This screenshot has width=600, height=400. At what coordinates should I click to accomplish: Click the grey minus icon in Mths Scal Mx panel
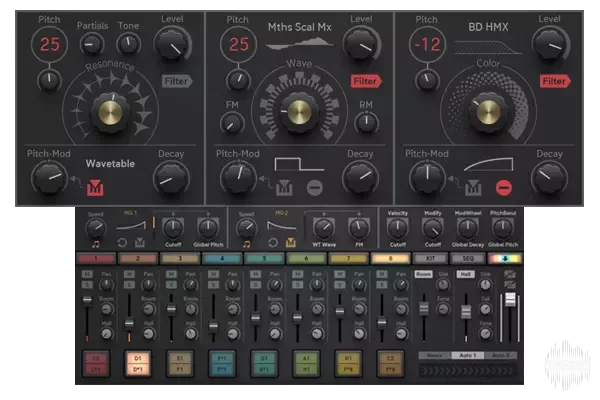(315, 188)
